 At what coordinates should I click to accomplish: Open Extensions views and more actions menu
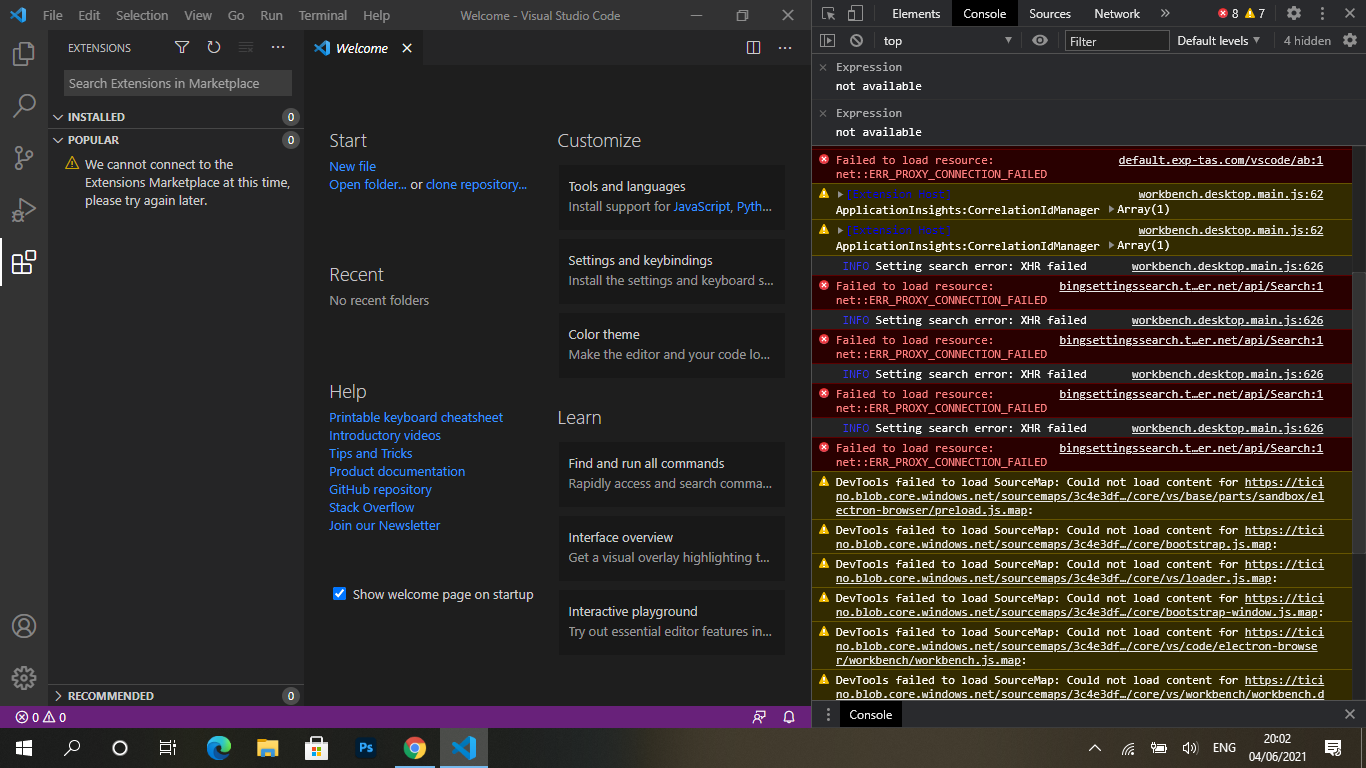click(x=278, y=48)
